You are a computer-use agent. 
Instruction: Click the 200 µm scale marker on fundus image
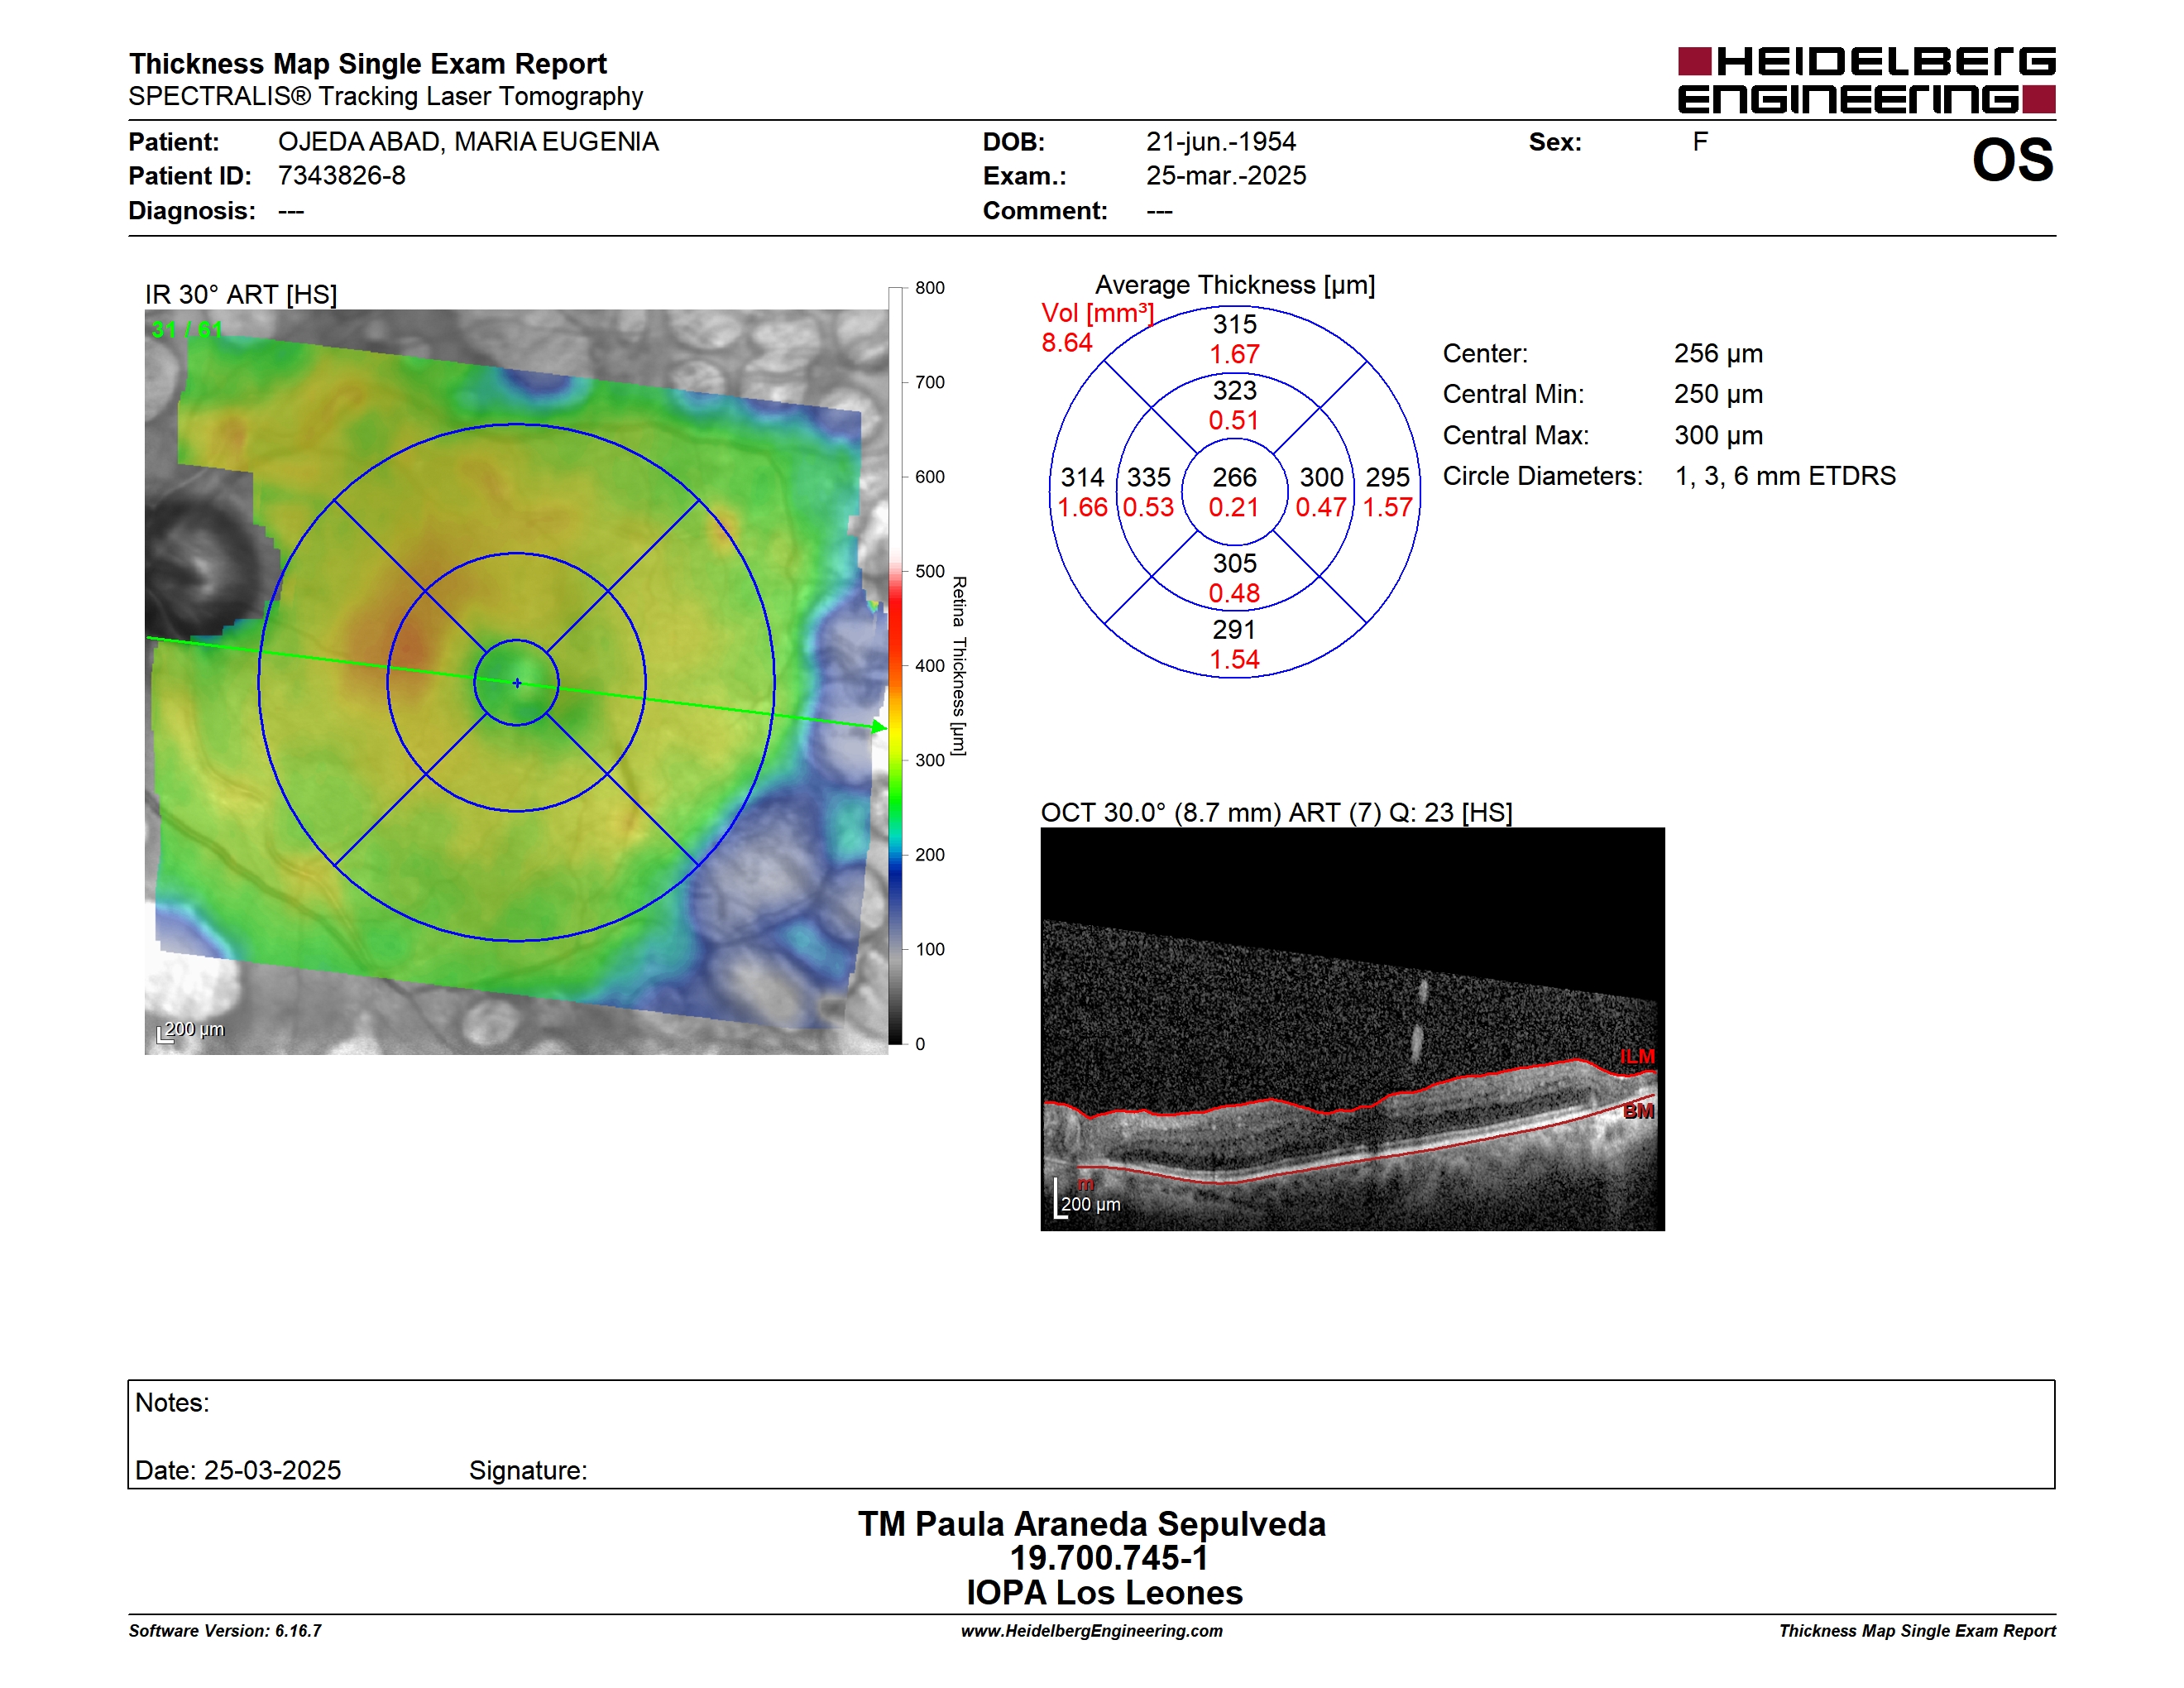point(191,1030)
